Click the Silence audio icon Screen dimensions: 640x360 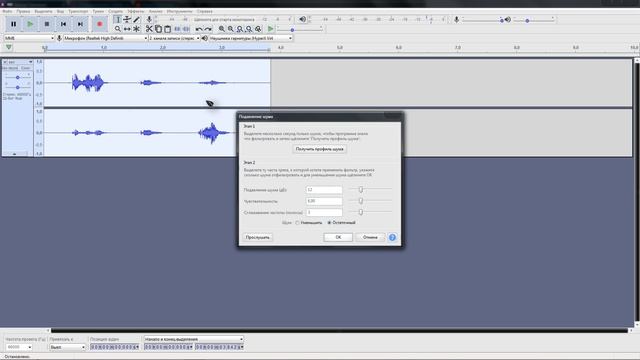(x=186, y=29)
